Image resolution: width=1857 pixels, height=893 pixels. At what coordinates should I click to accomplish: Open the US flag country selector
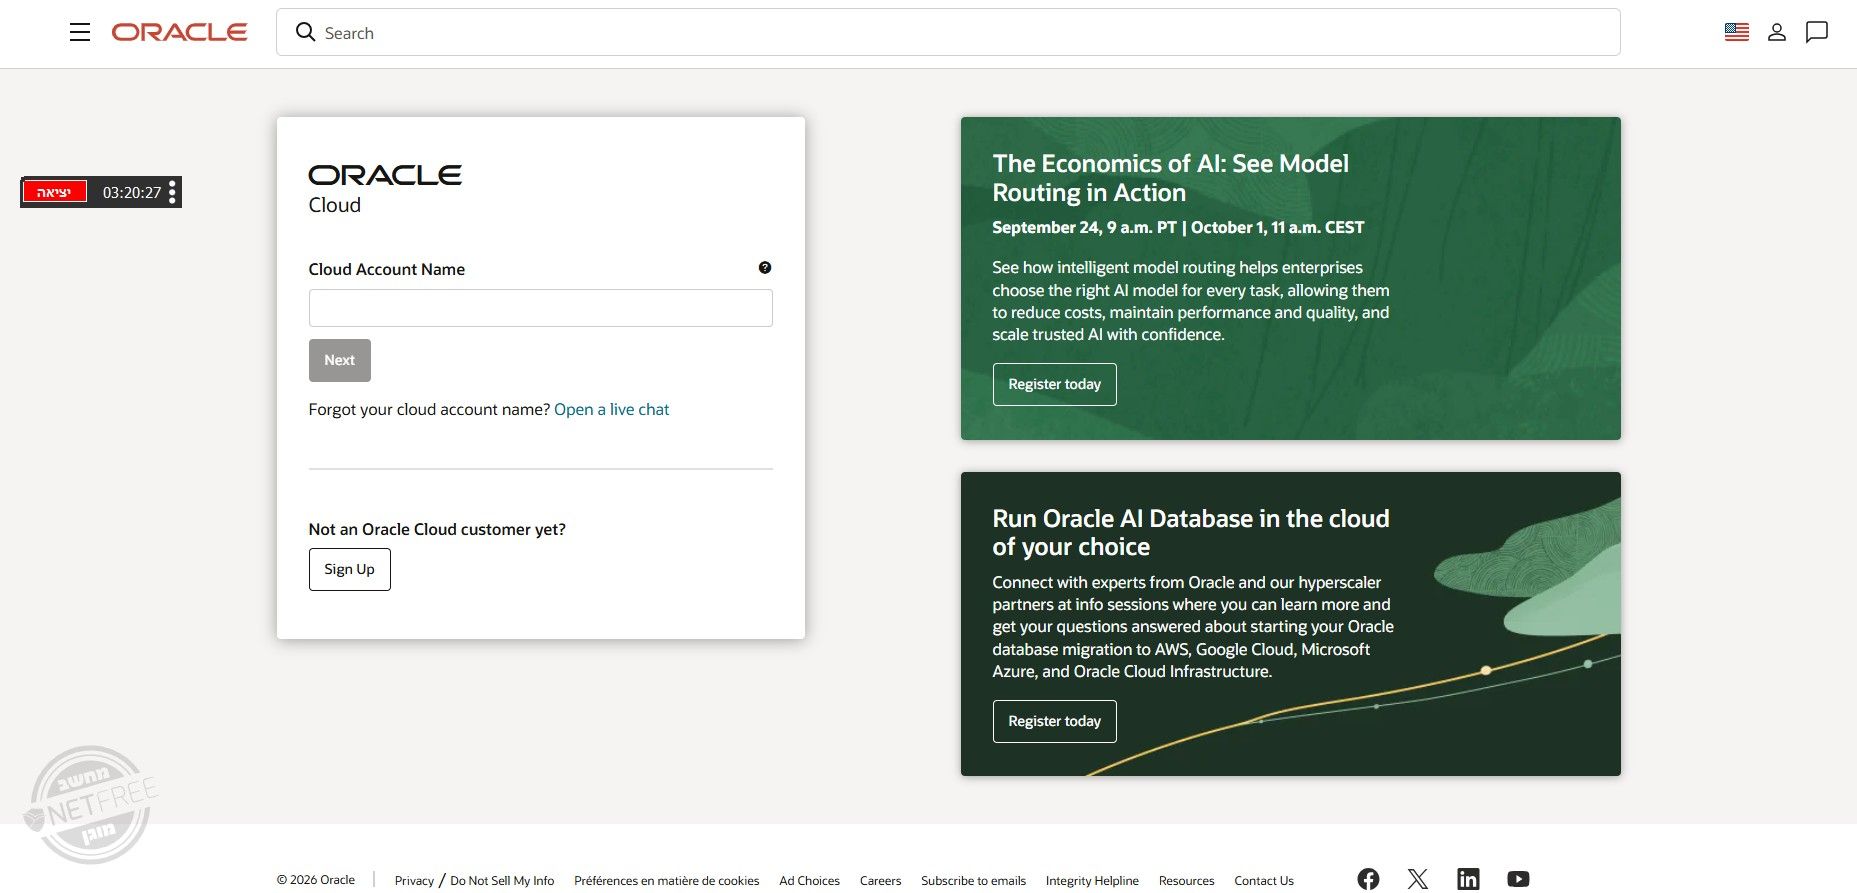(x=1737, y=32)
